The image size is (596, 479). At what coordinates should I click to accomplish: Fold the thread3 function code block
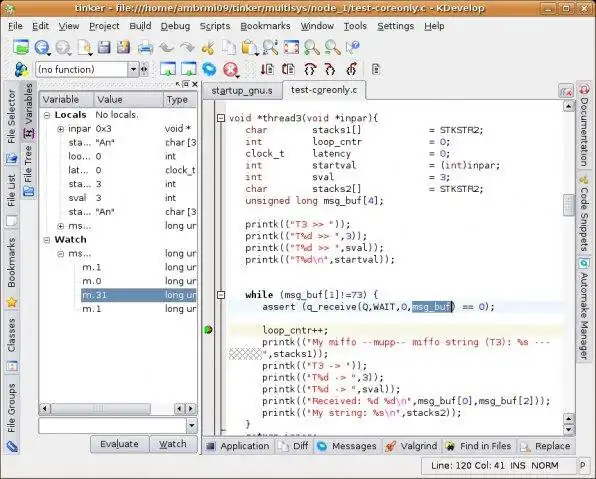pyautogui.click(x=221, y=118)
